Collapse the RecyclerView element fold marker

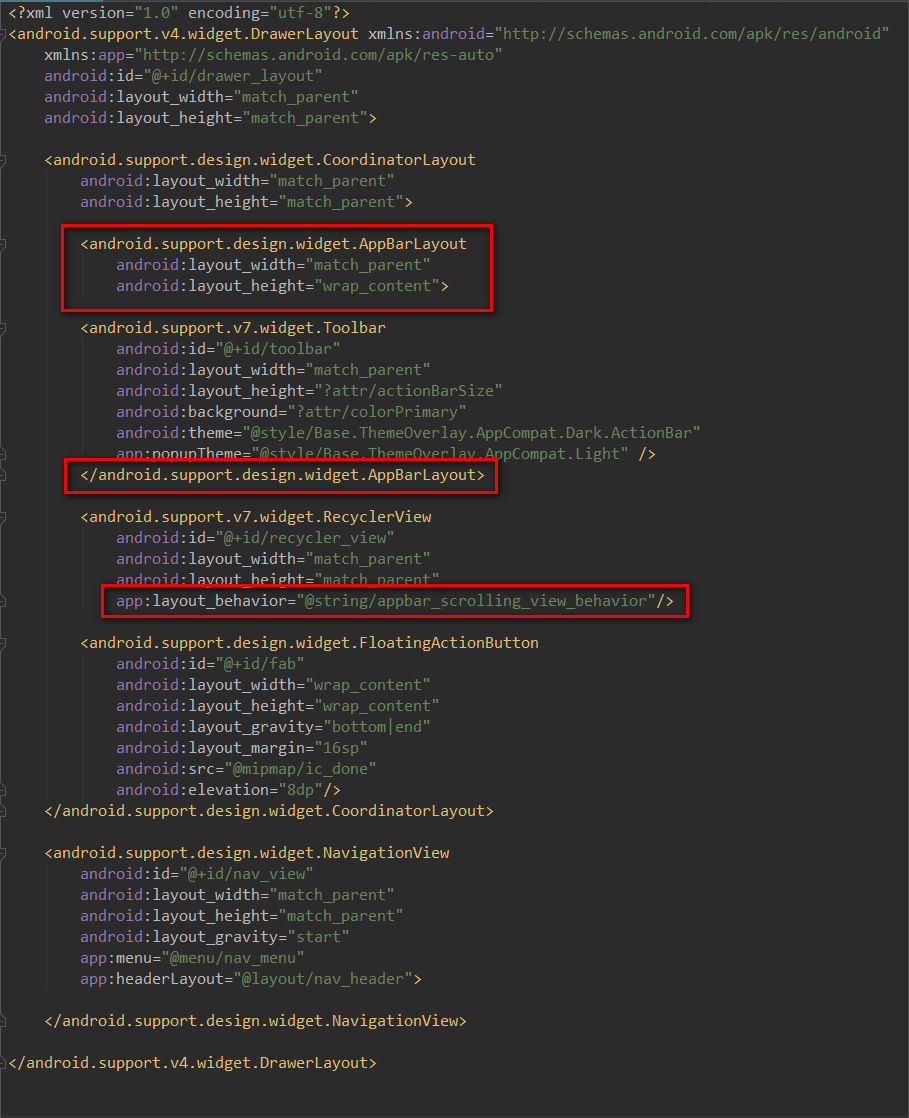click(3, 518)
